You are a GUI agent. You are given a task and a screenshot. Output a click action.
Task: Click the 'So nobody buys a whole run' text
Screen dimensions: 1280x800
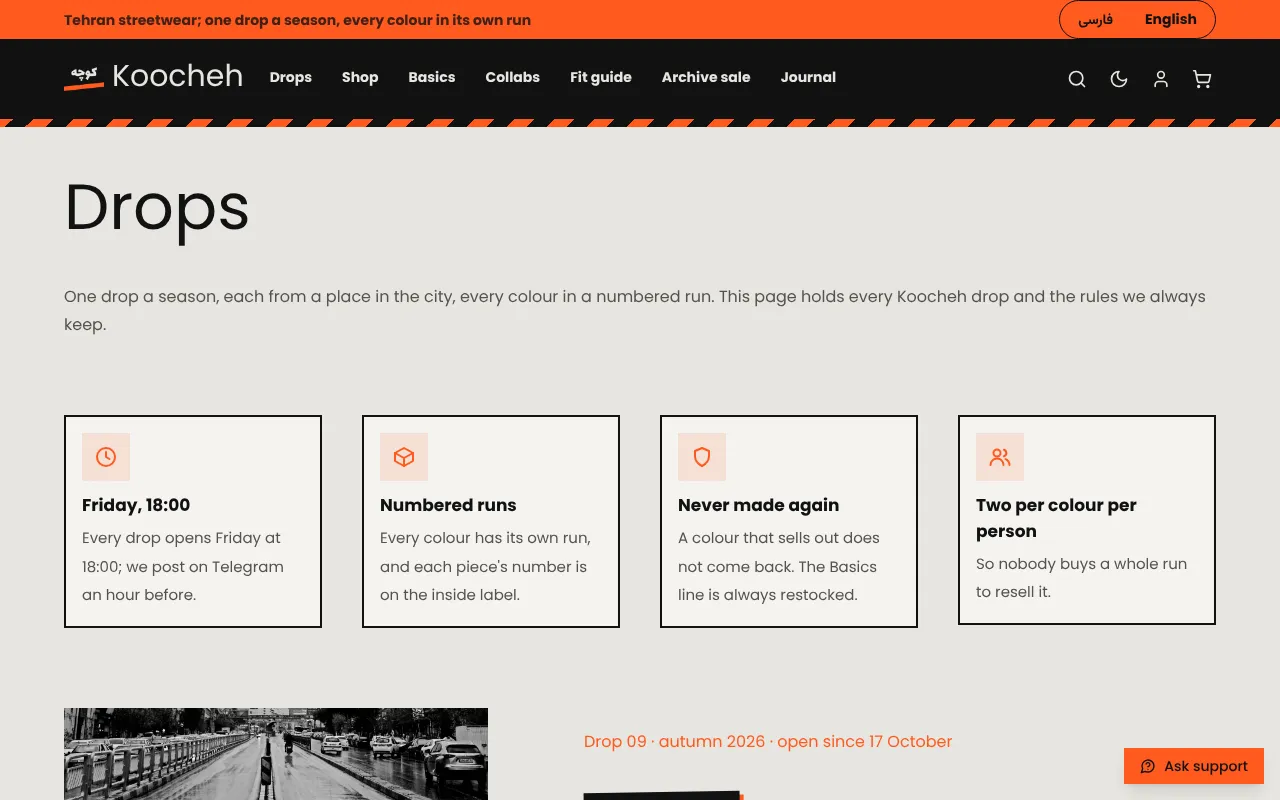[1081, 577]
